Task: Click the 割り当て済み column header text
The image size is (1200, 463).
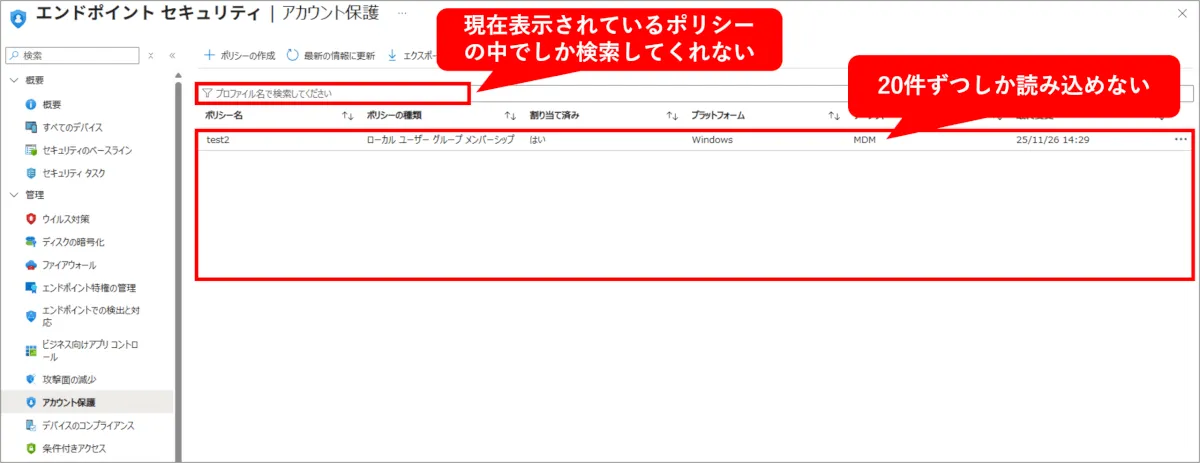Action: pyautogui.click(x=554, y=116)
